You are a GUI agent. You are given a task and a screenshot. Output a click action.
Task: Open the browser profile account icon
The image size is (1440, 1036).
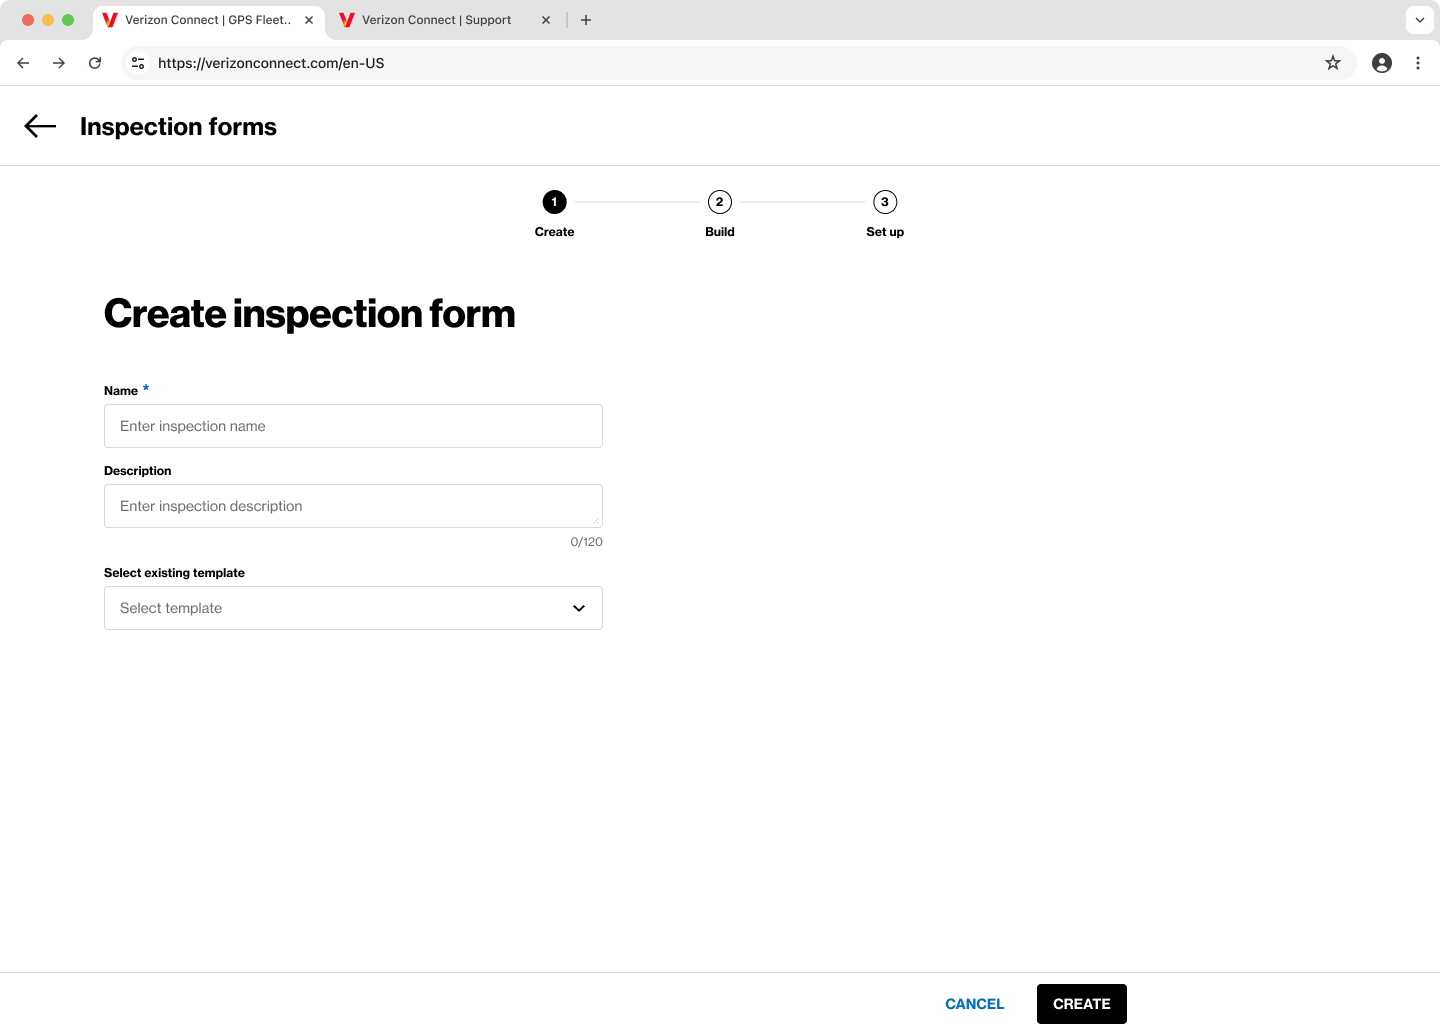tap(1381, 62)
